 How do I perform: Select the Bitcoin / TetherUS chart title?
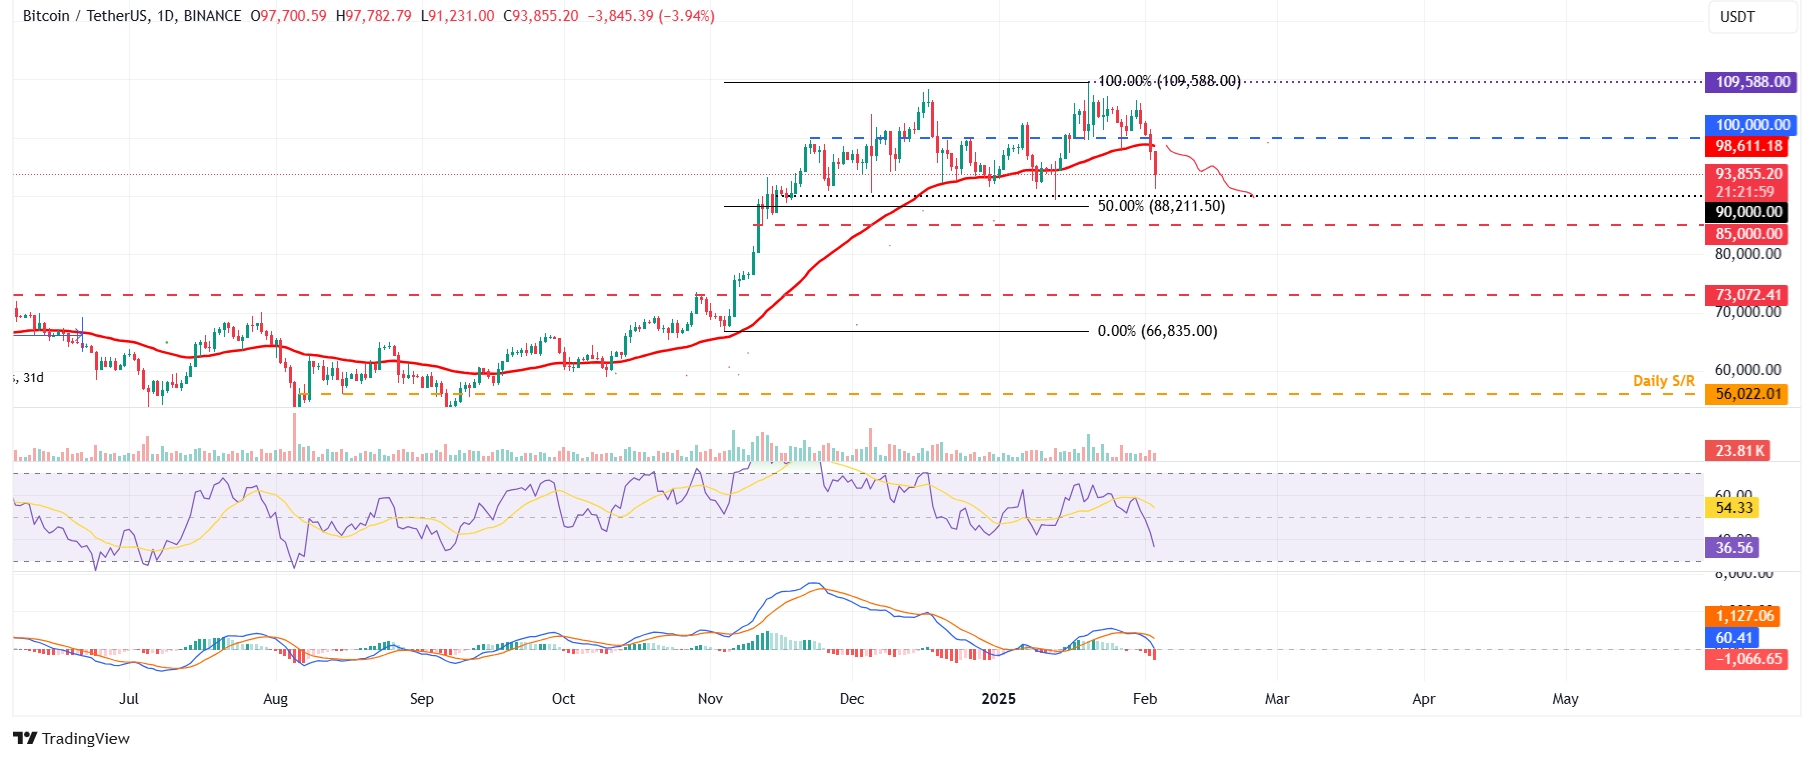[x=132, y=16]
